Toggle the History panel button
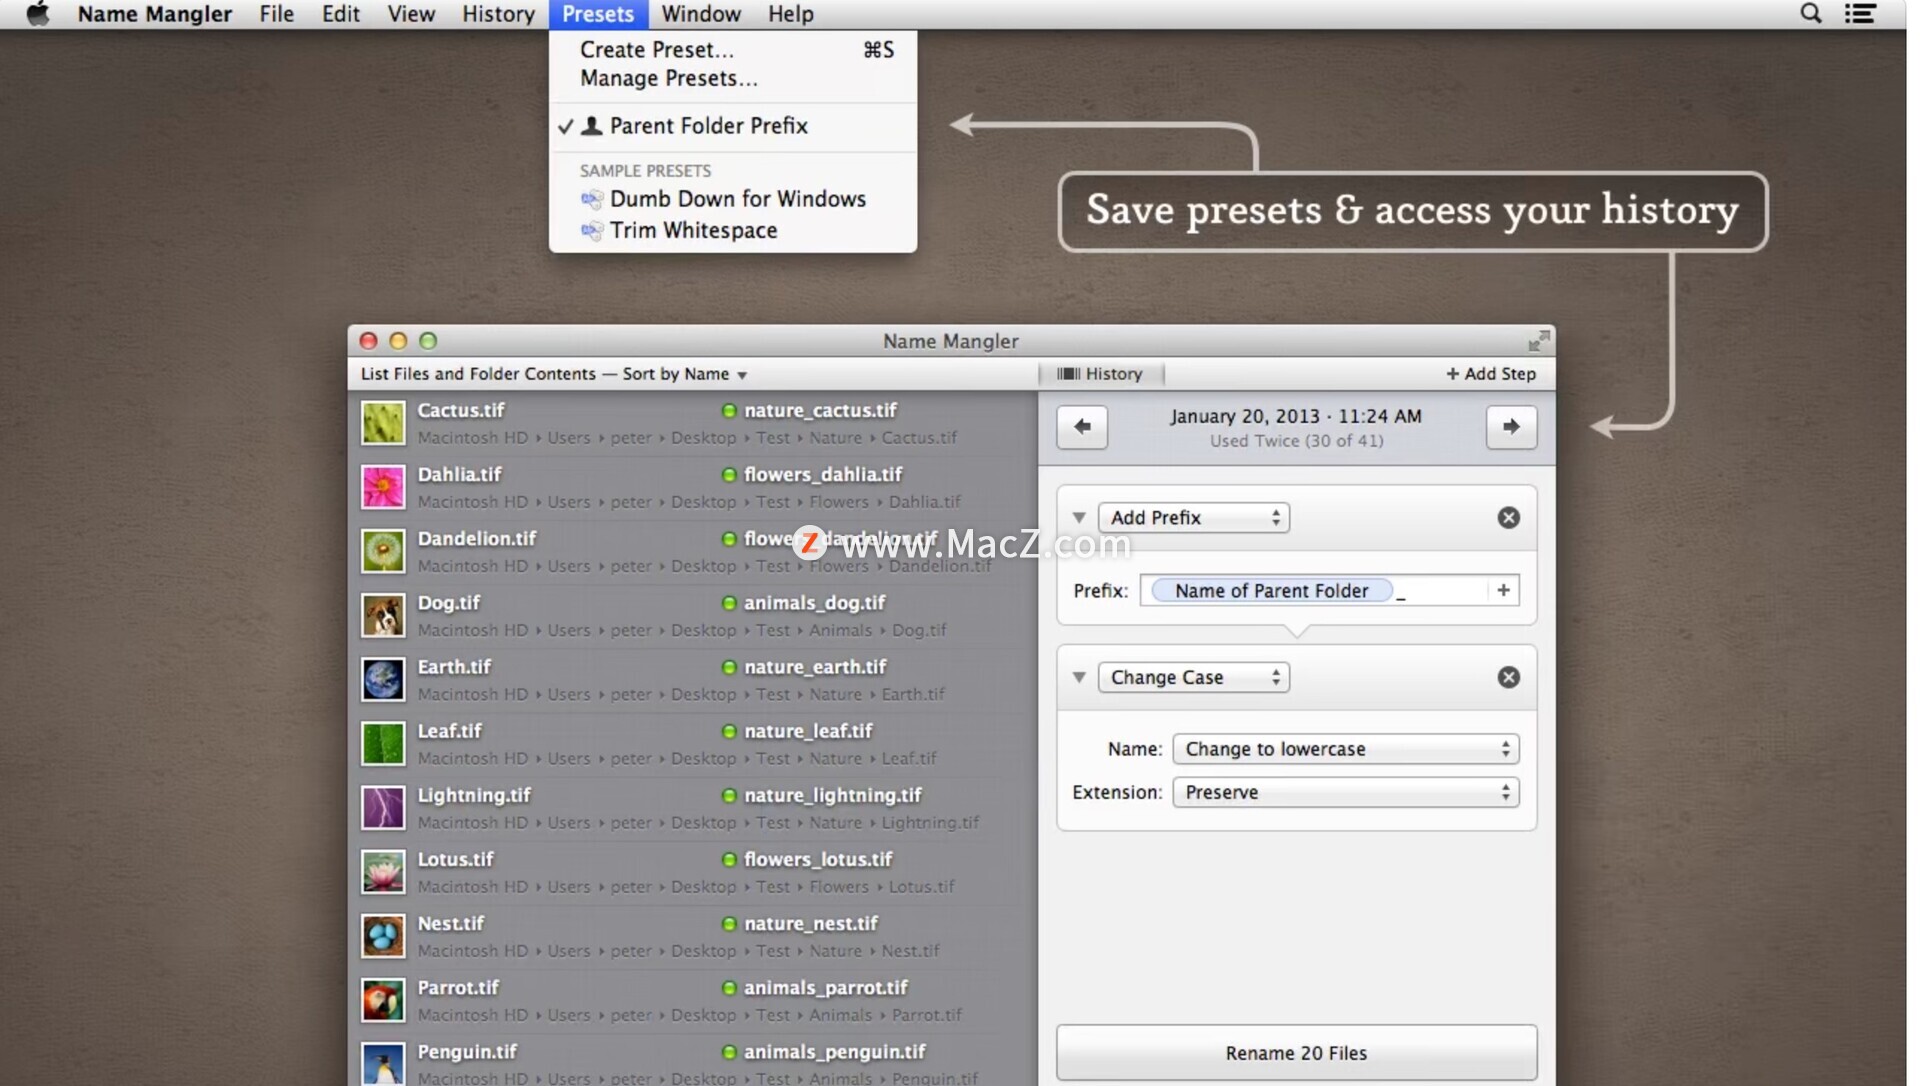This screenshot has width=1920, height=1086. pos(1101,374)
